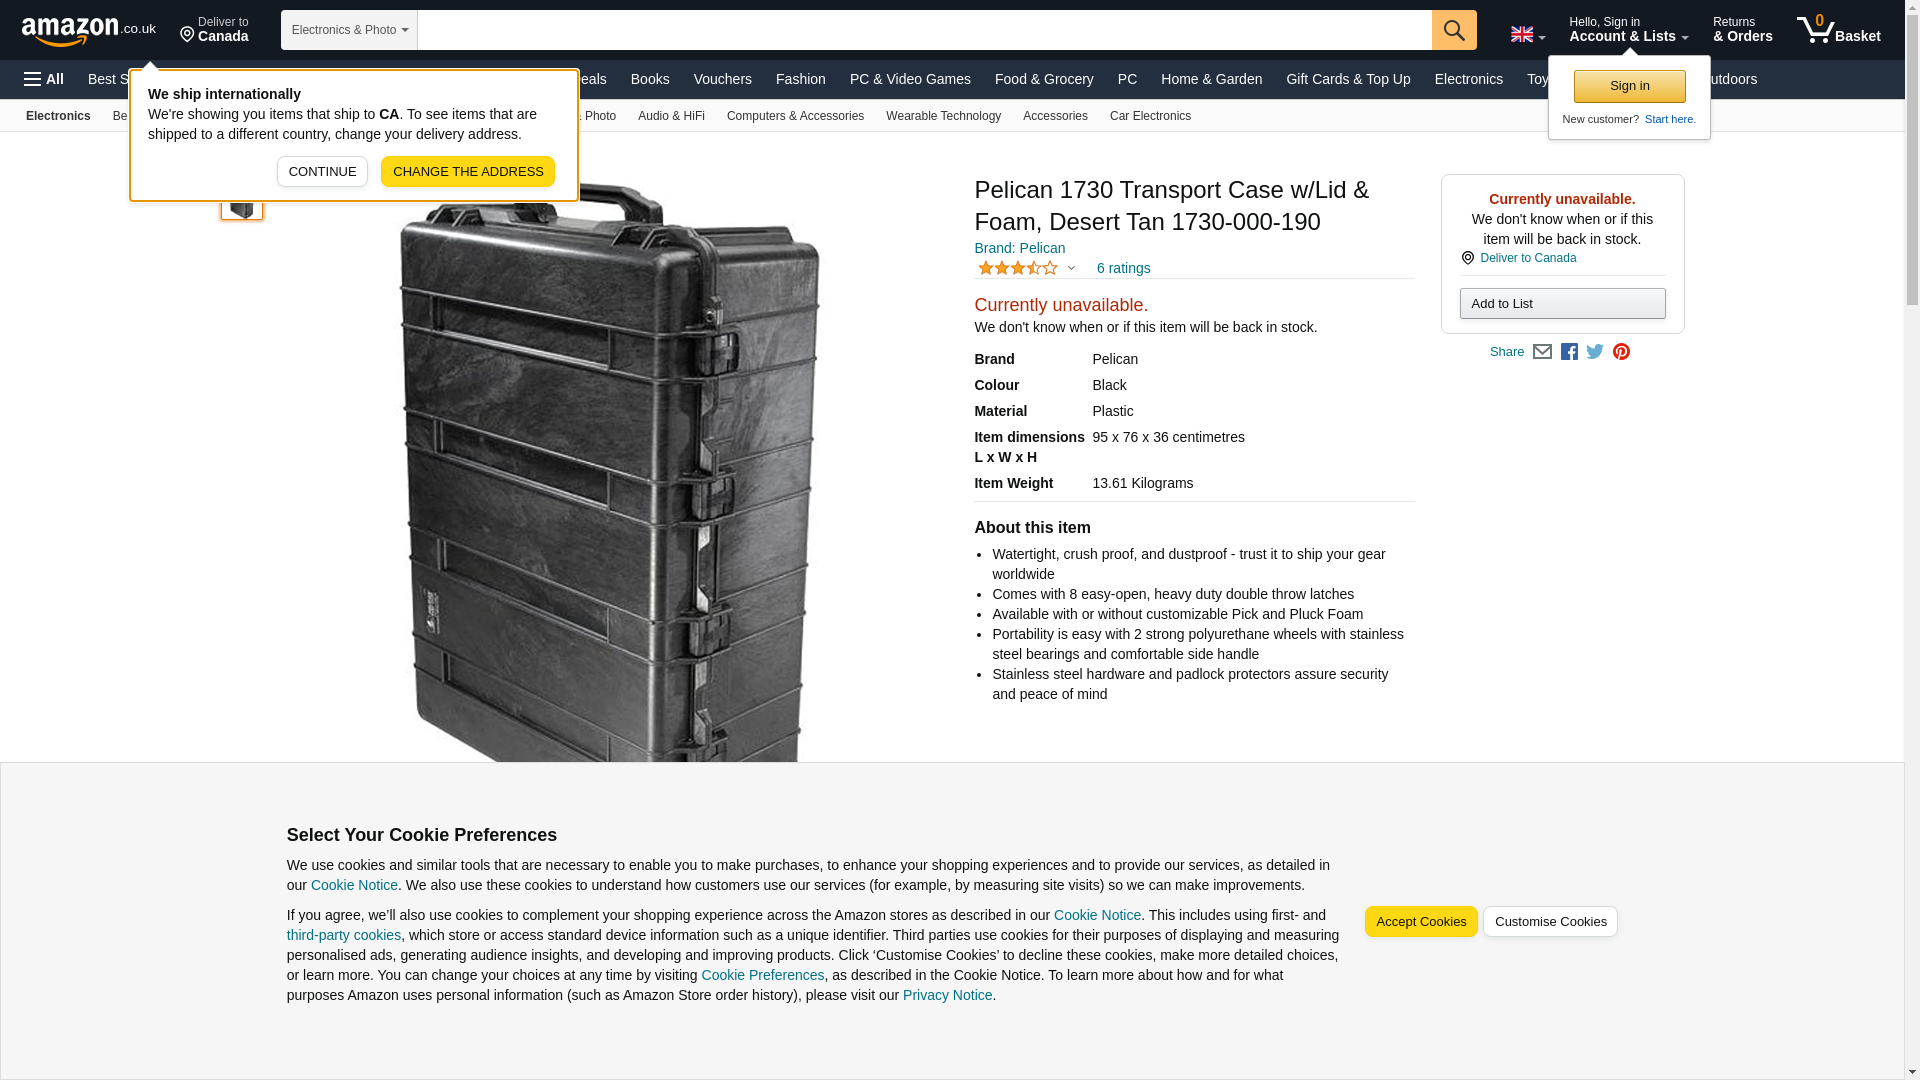Open the UK flag language selector
This screenshot has height=1080, width=1920.
click(x=1527, y=34)
